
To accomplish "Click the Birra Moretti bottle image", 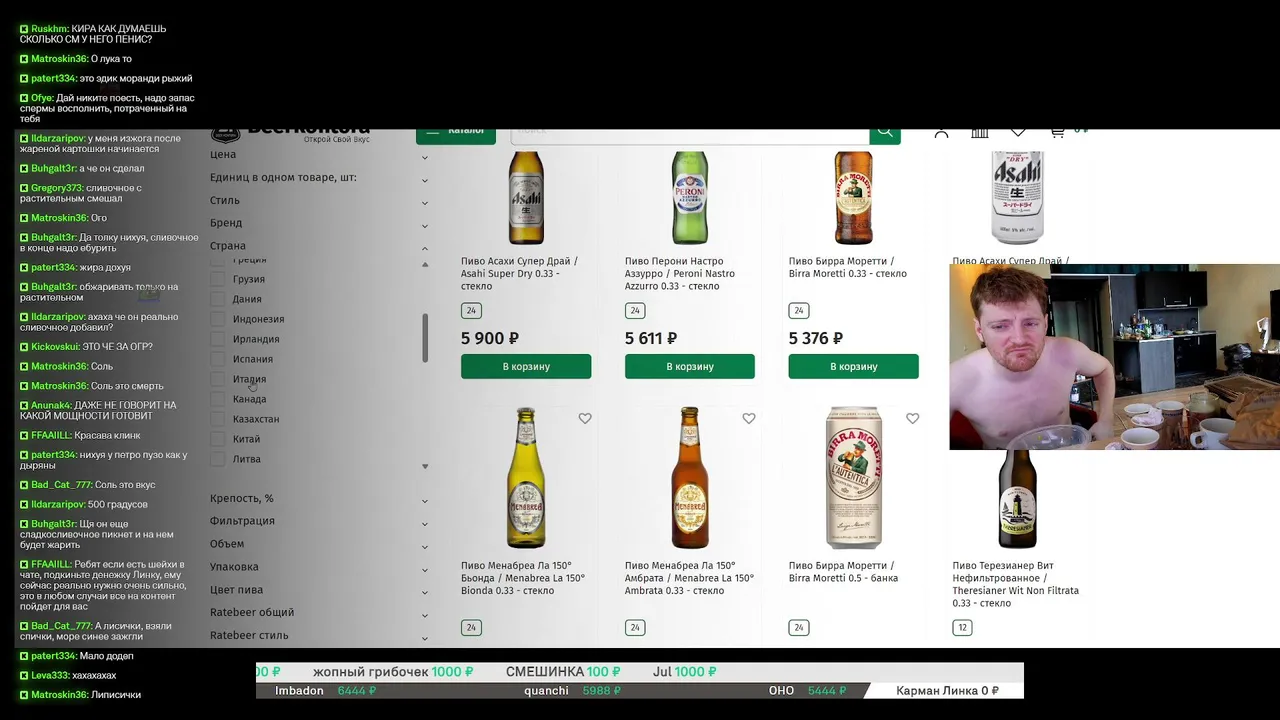I will pyautogui.click(x=853, y=198).
